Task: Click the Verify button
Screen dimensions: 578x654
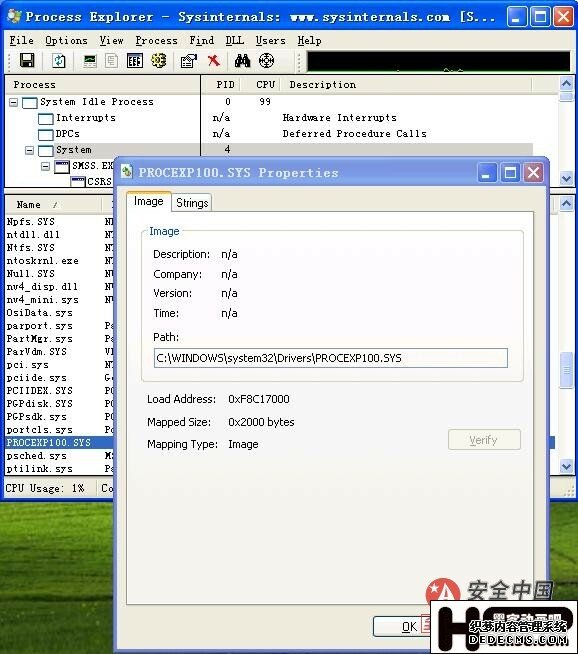Action: 484,440
